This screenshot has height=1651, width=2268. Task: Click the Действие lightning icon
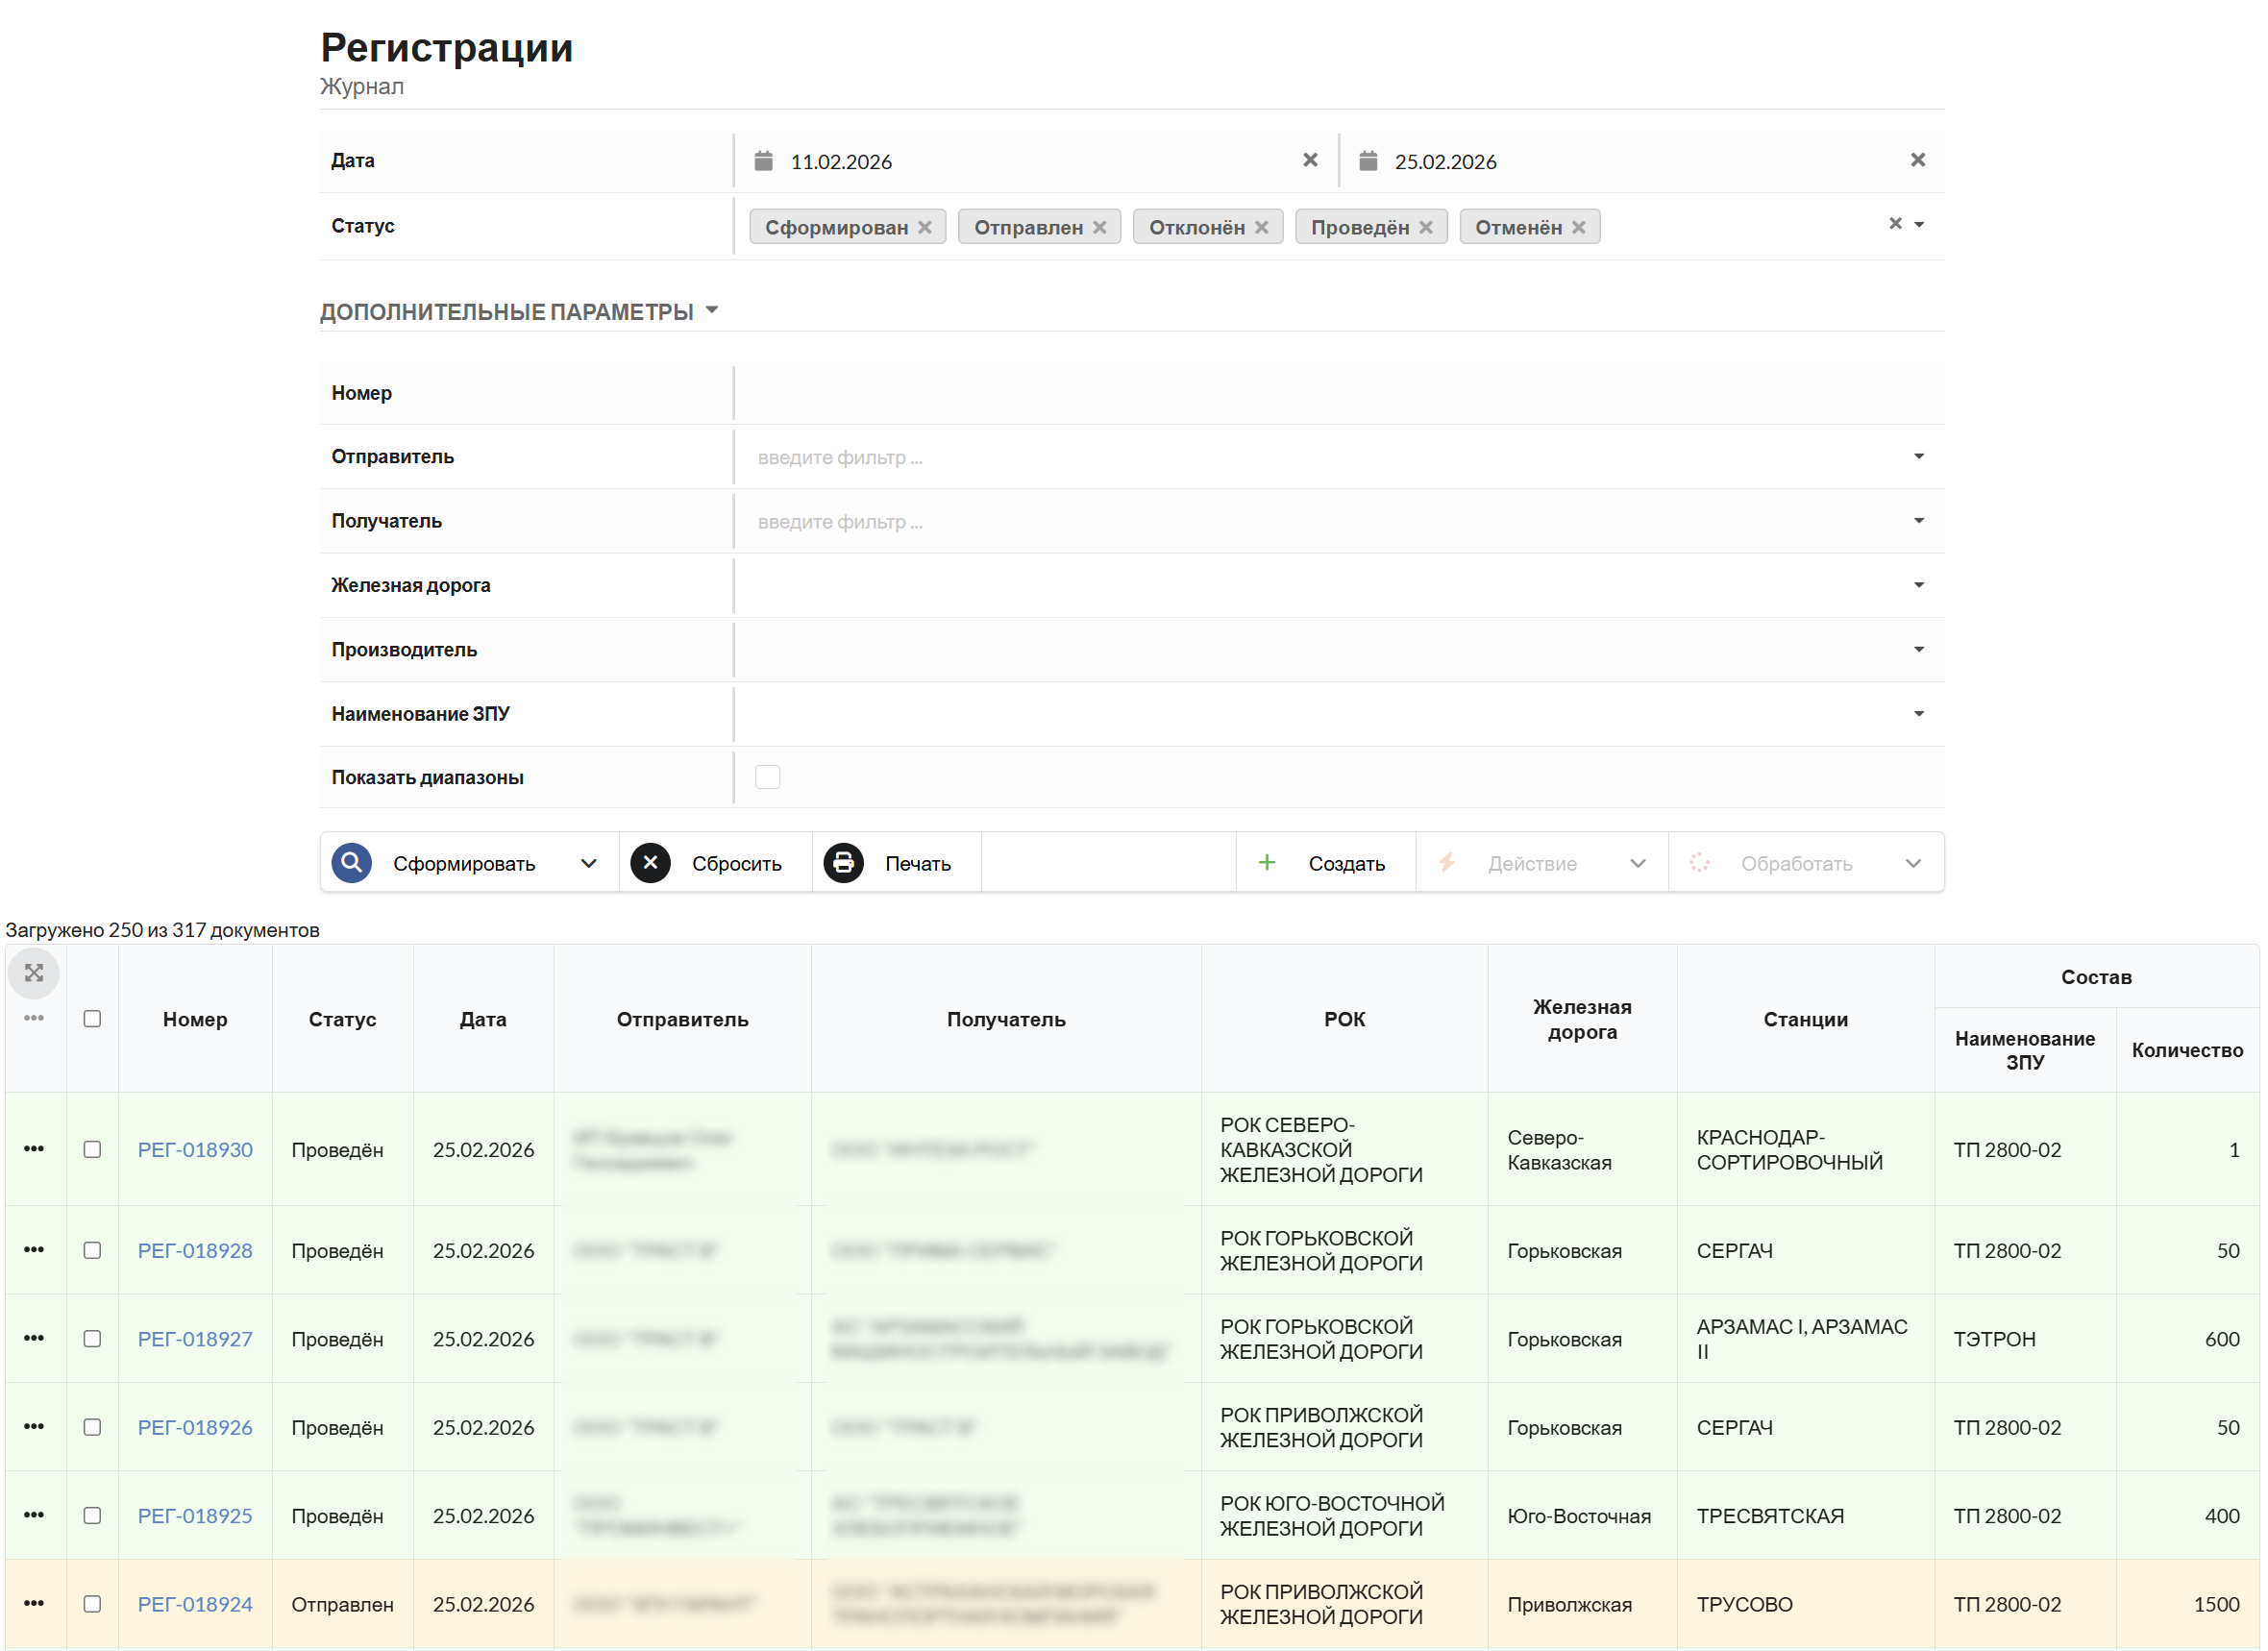click(x=1447, y=862)
